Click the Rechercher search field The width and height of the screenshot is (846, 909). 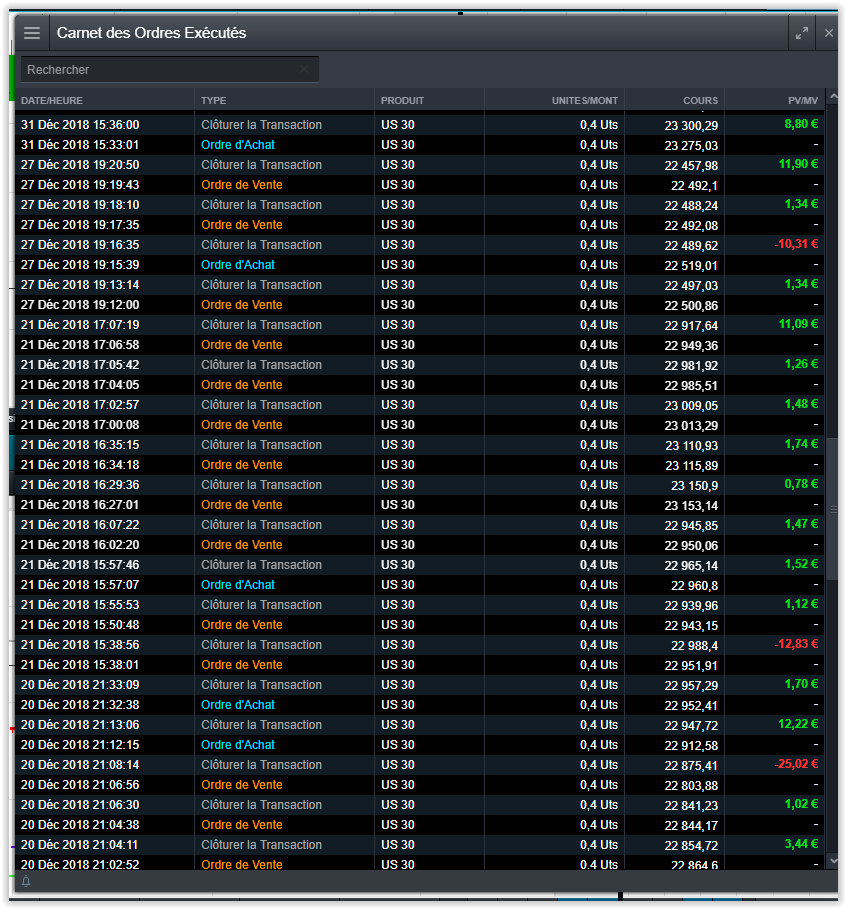click(169, 70)
